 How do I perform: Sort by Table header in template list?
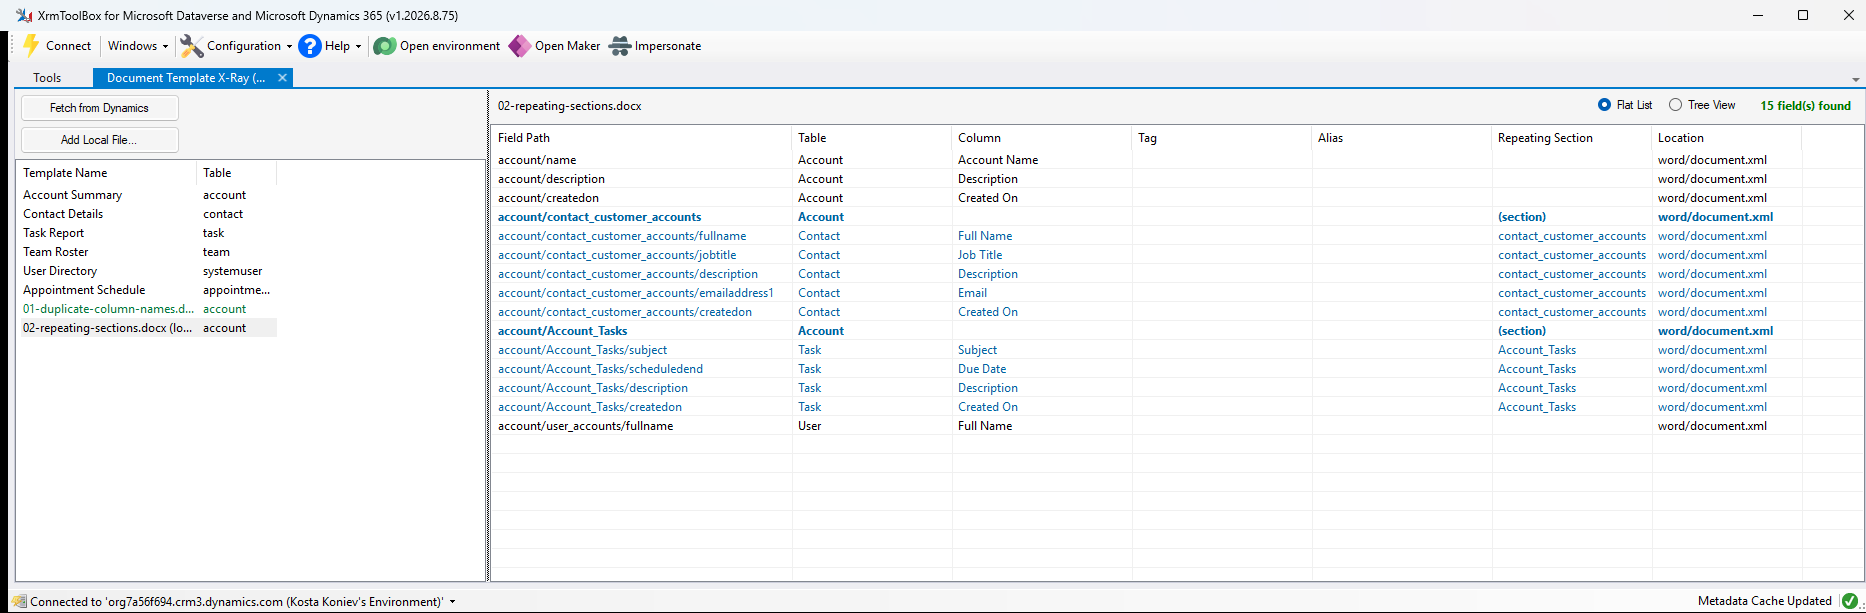tap(236, 173)
